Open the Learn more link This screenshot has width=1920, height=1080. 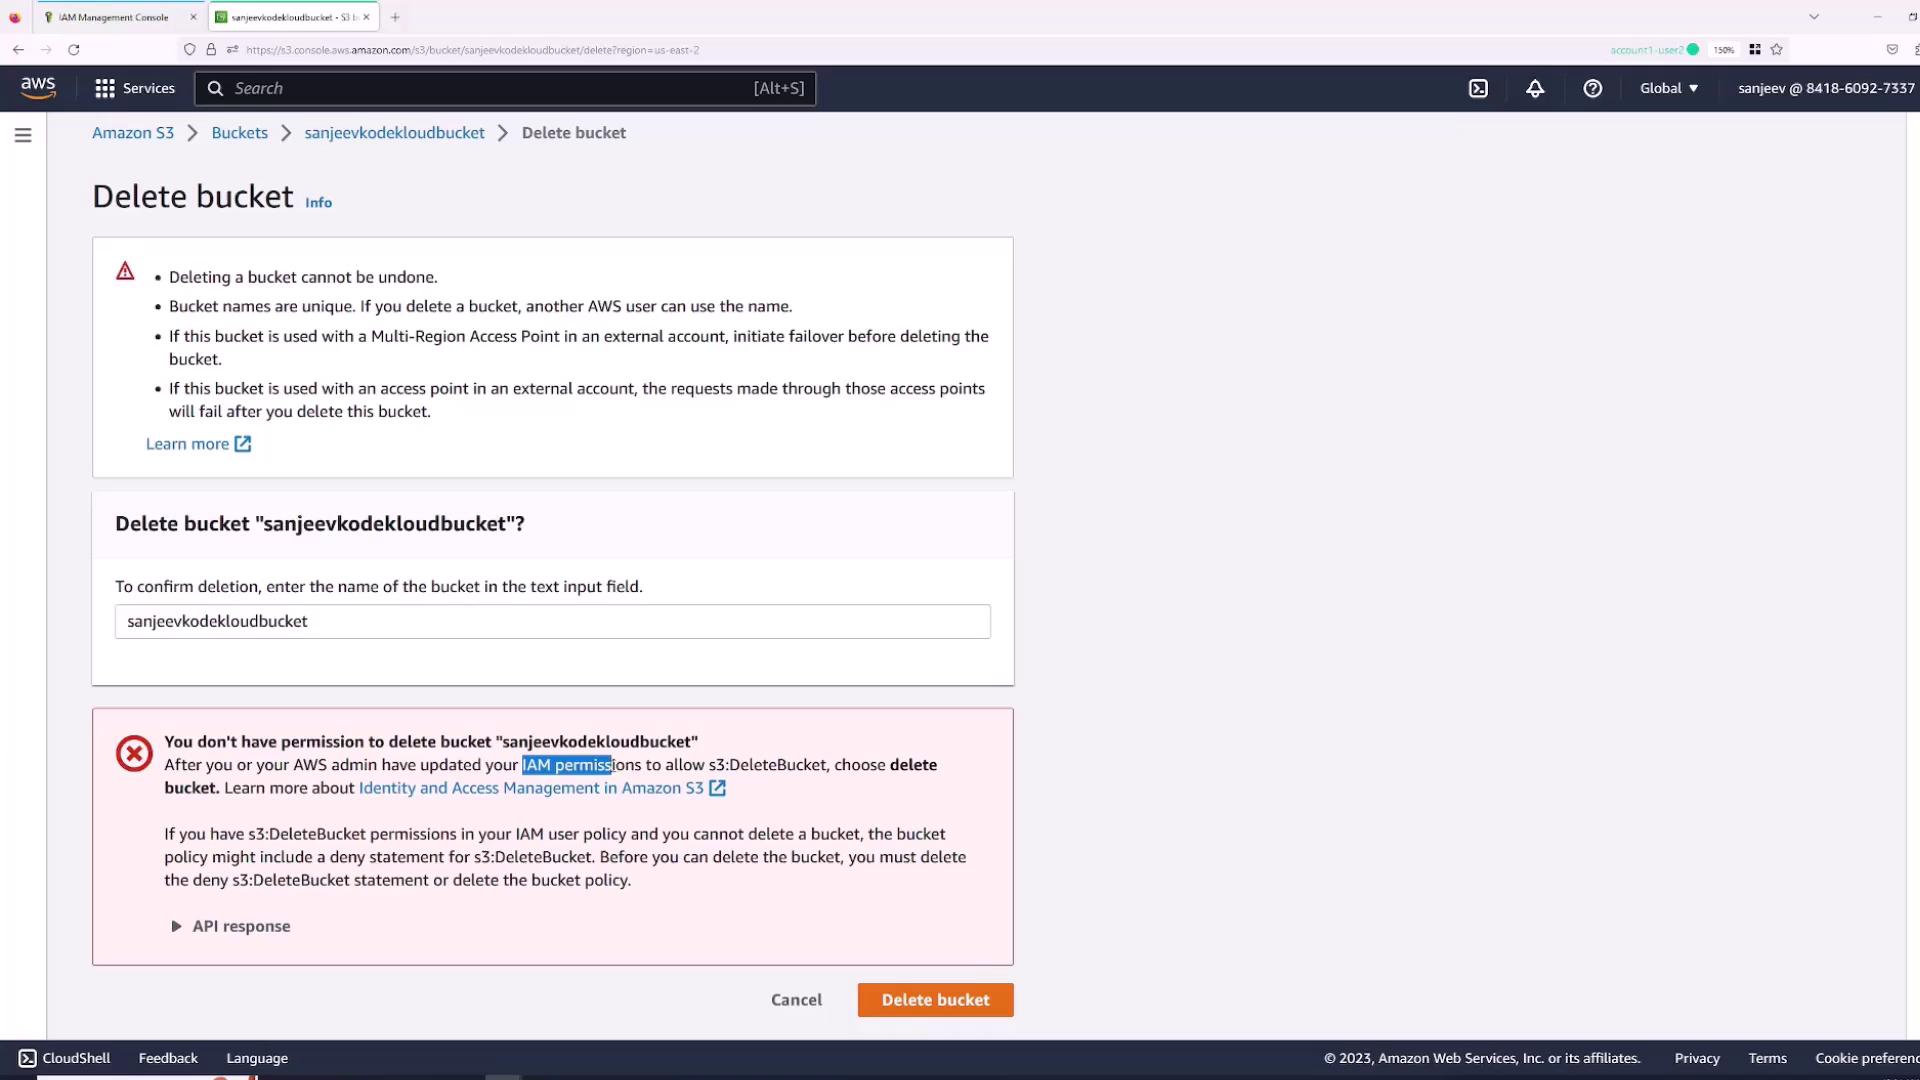[187, 444]
